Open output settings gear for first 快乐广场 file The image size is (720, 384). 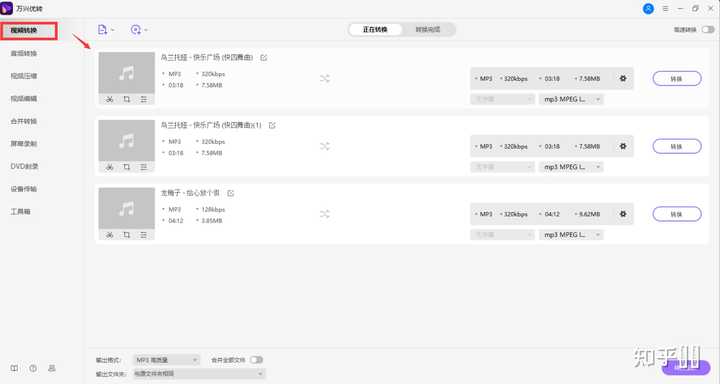click(x=623, y=79)
